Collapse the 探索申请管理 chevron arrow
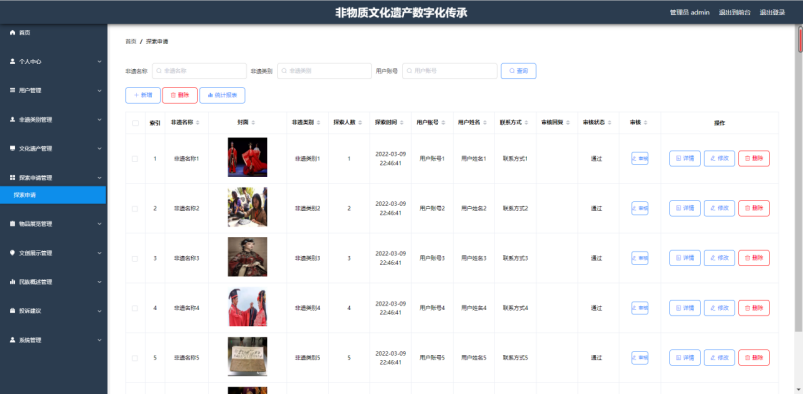The width and height of the screenshot is (803, 394). tap(99, 178)
